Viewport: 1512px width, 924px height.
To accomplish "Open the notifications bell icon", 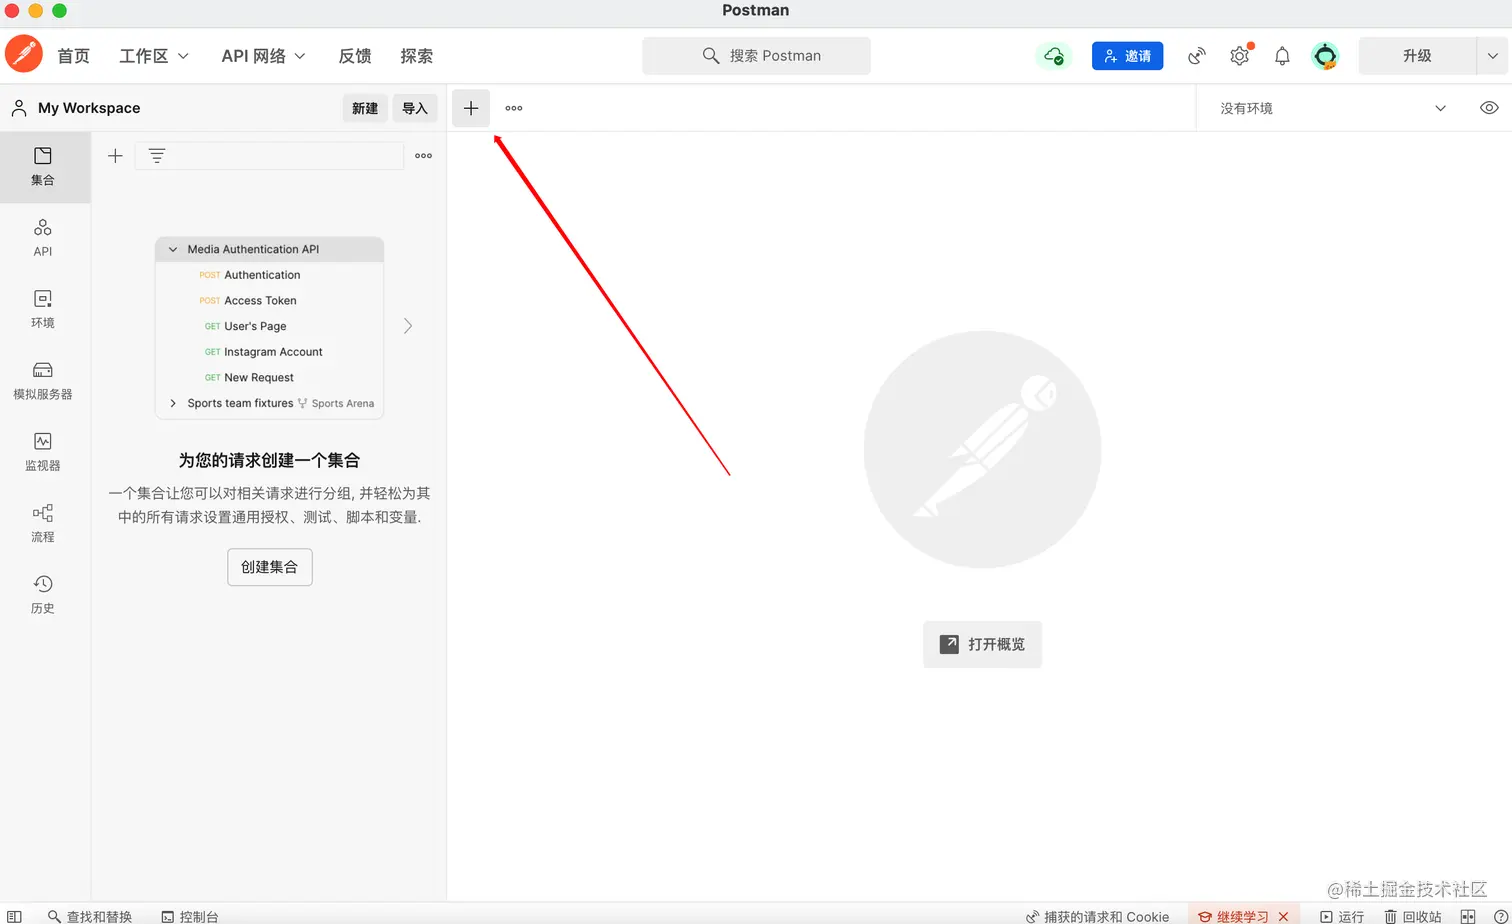I will click(x=1282, y=56).
